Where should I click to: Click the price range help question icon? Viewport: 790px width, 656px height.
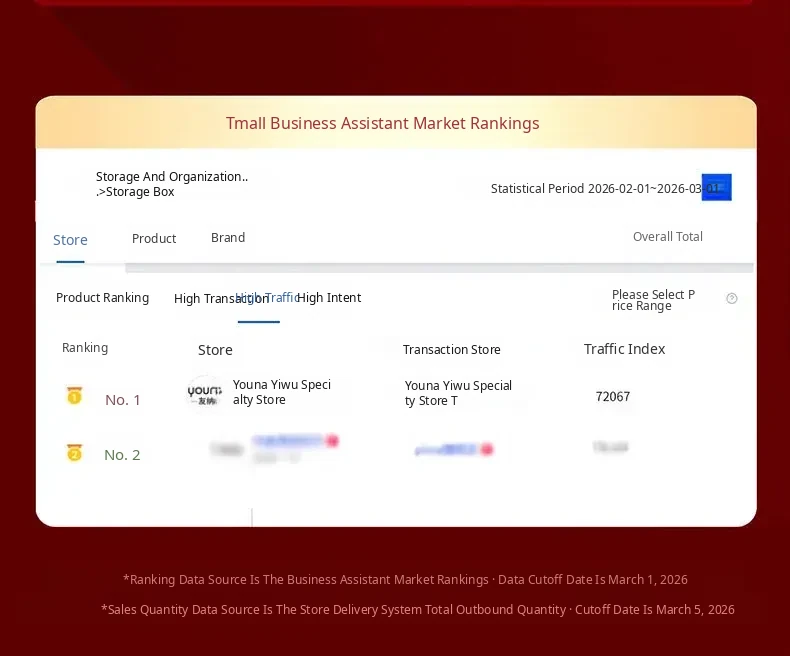[x=732, y=298]
